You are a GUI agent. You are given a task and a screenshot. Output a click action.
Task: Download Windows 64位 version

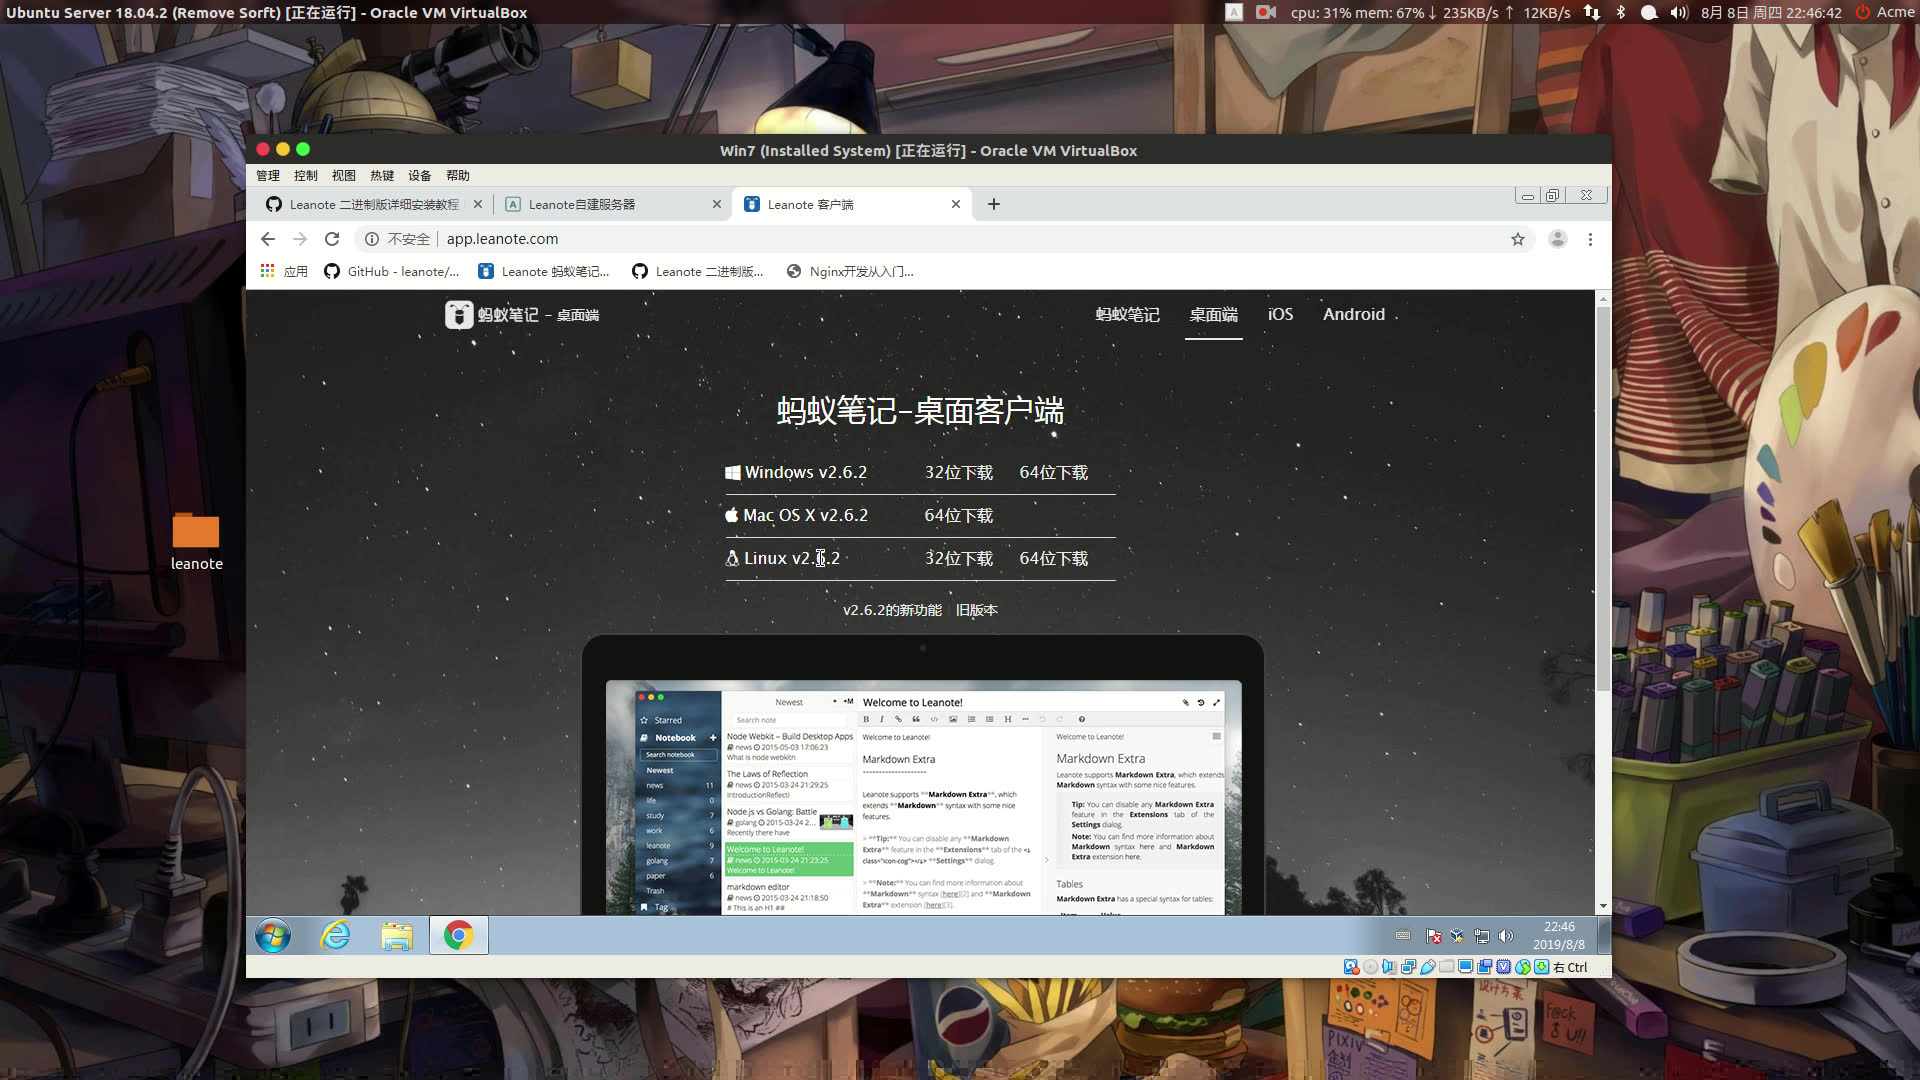coord(1053,473)
